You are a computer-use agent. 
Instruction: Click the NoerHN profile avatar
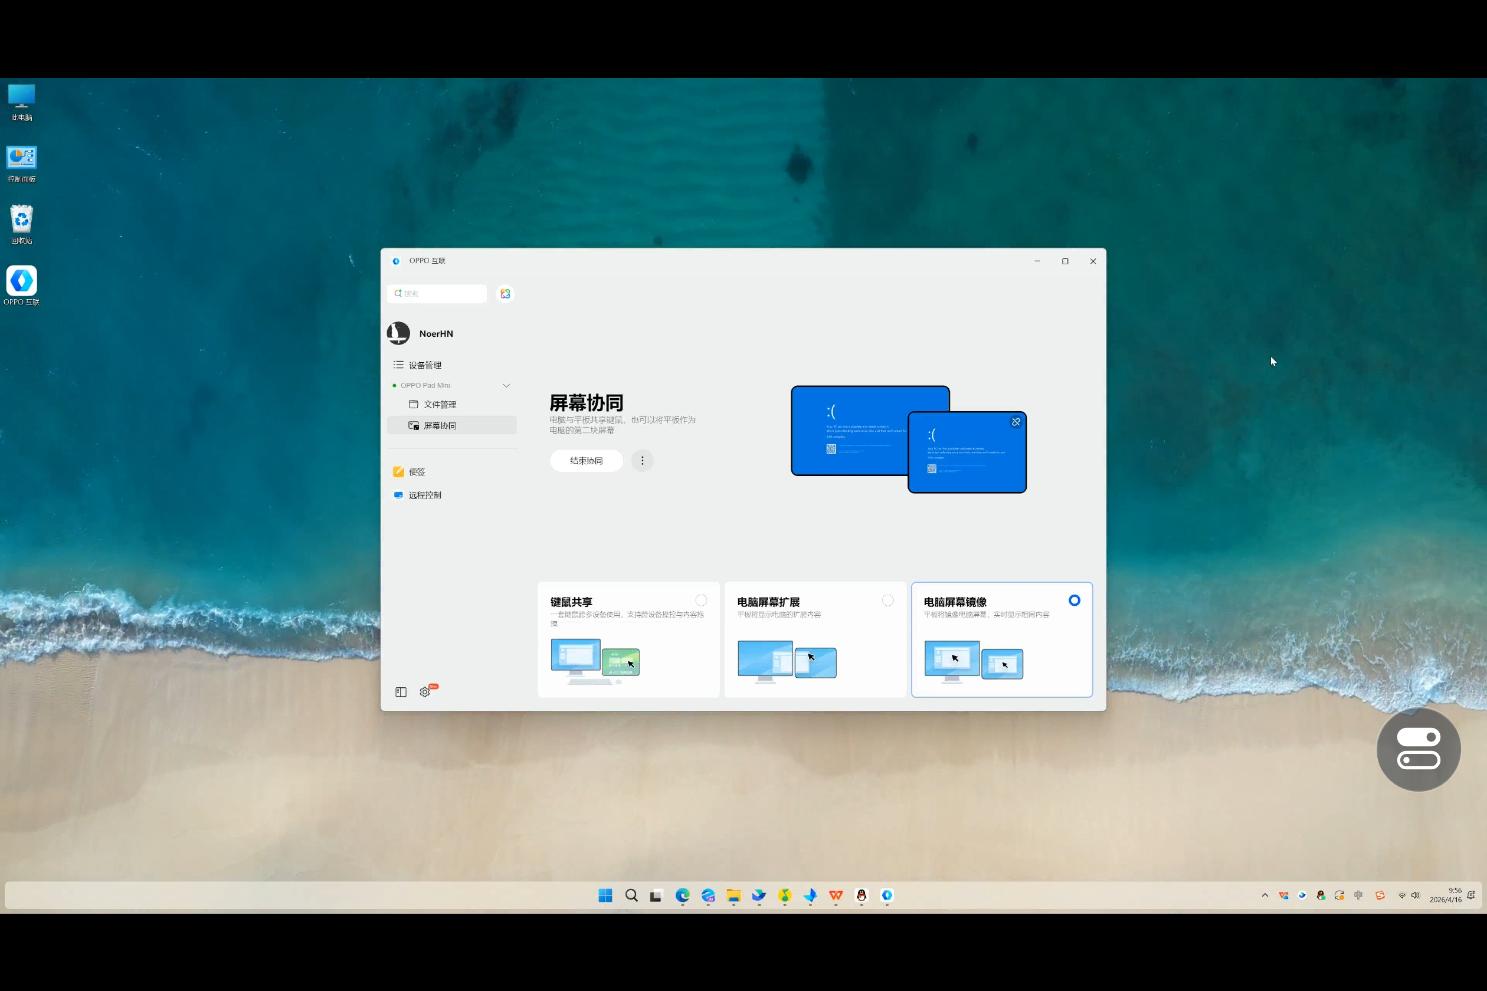(399, 333)
